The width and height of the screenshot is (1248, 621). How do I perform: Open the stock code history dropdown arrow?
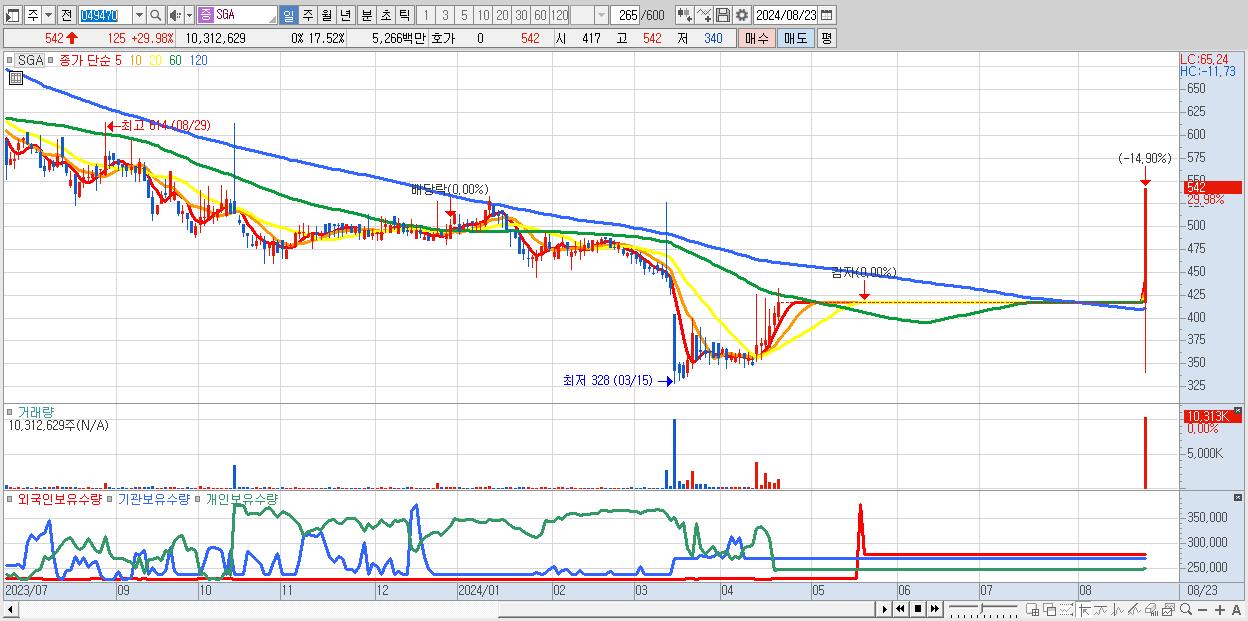(x=139, y=15)
